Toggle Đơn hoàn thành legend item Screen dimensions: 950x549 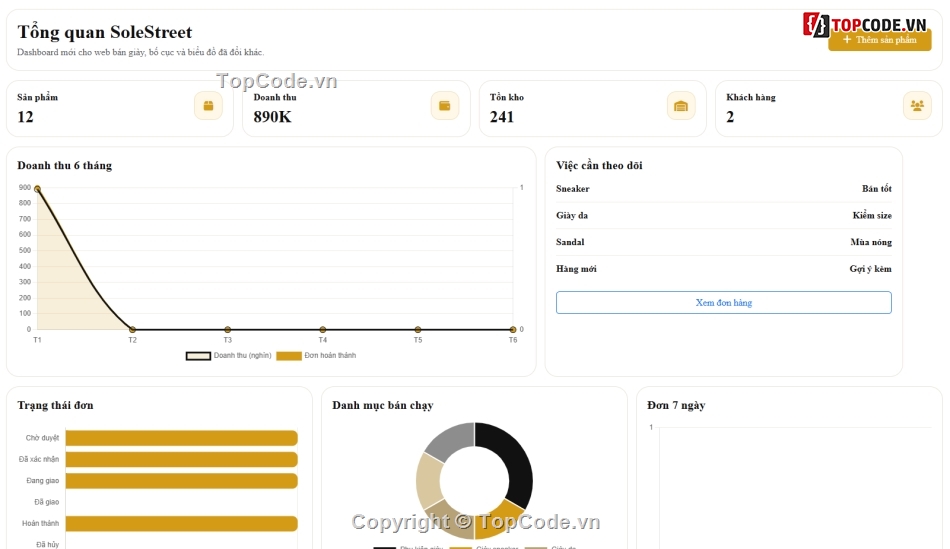[x=316, y=356]
